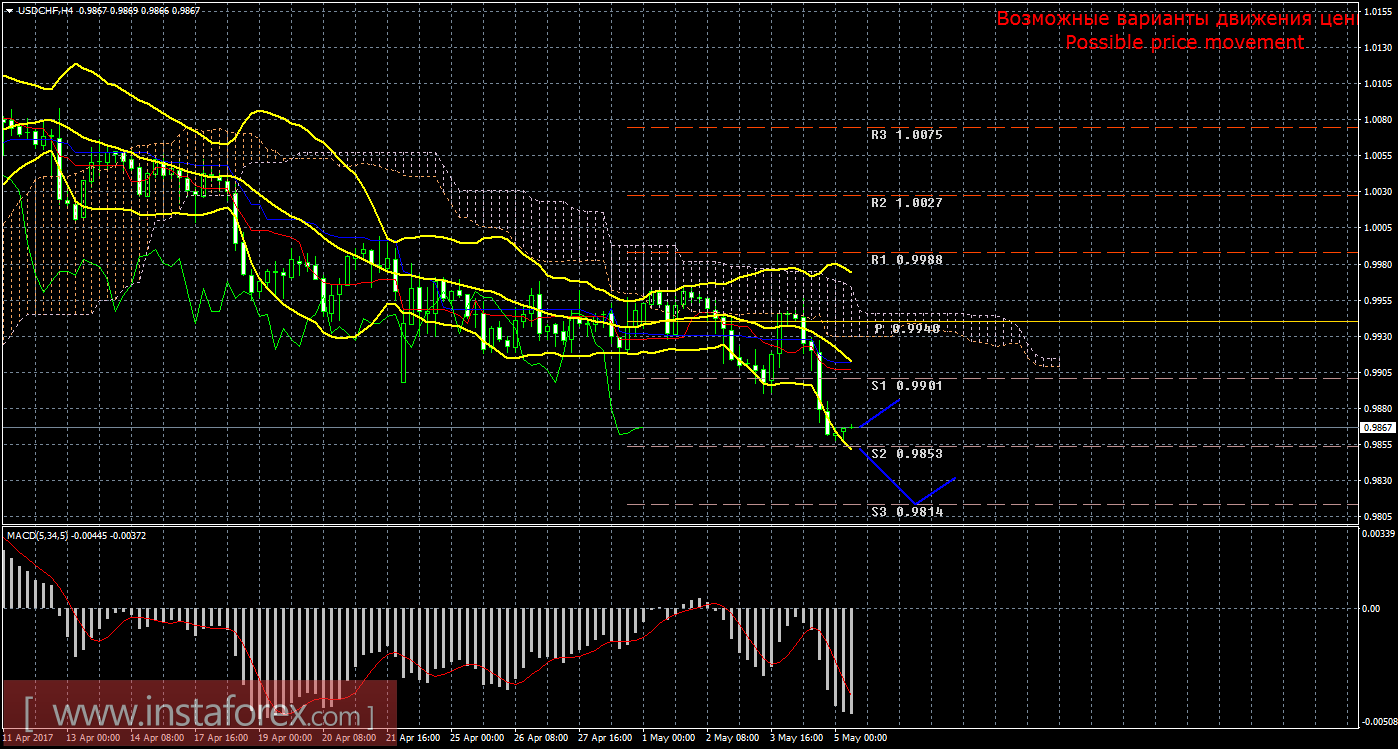Select the R3 1.0075 resistance level label
1398x749 pixels.
(906, 134)
